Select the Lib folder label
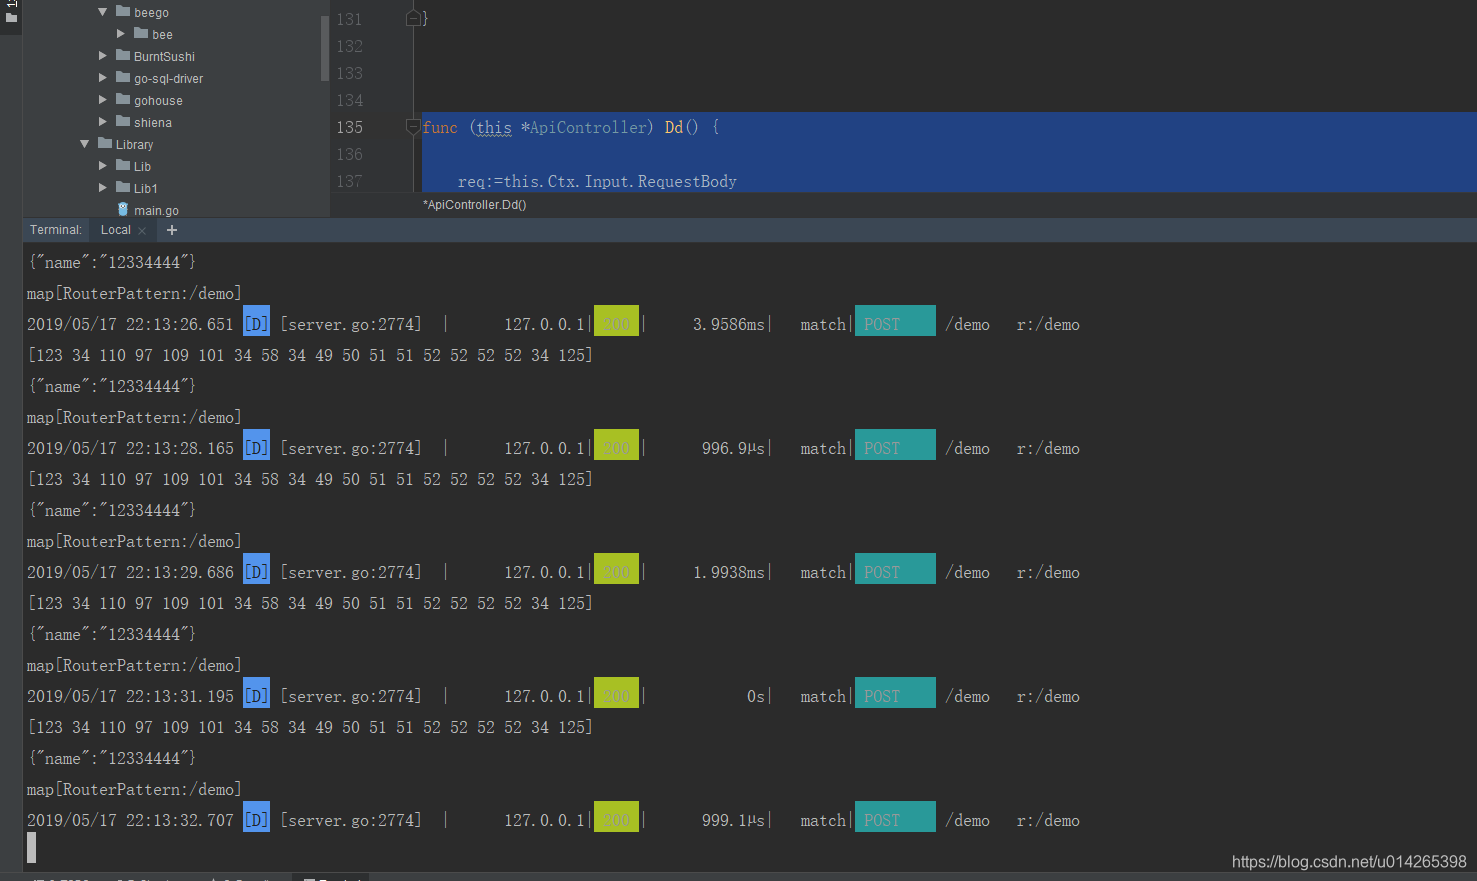Viewport: 1477px width, 881px height. 142,167
